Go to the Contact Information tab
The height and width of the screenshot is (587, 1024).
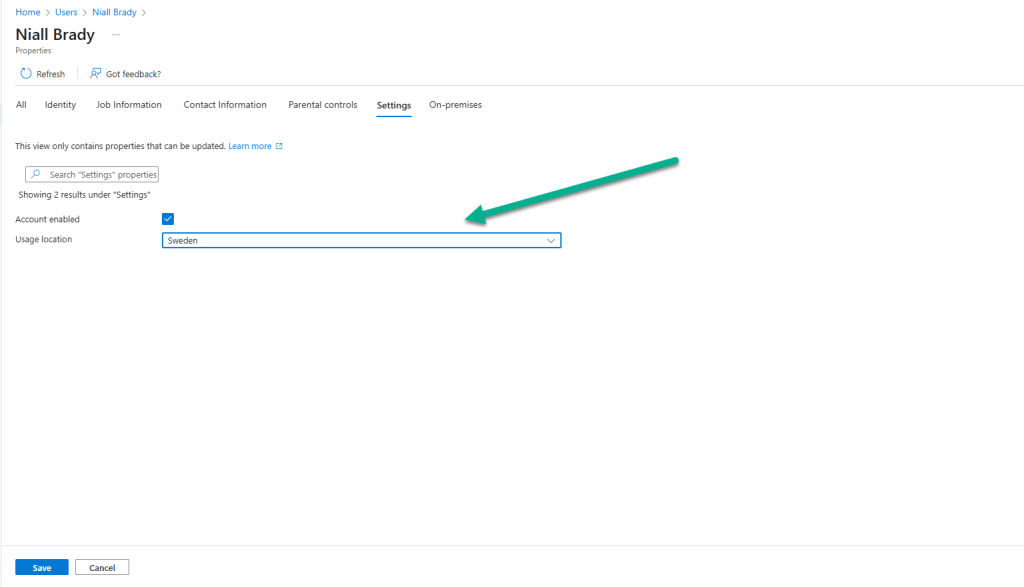click(x=225, y=105)
